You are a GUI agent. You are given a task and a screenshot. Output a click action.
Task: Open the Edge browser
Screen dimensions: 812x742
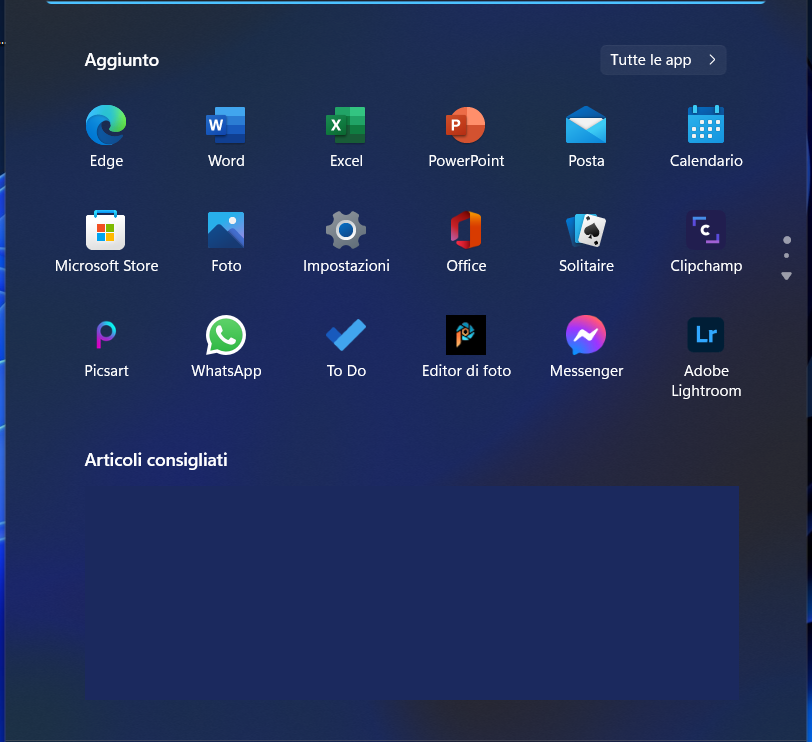[x=106, y=137]
